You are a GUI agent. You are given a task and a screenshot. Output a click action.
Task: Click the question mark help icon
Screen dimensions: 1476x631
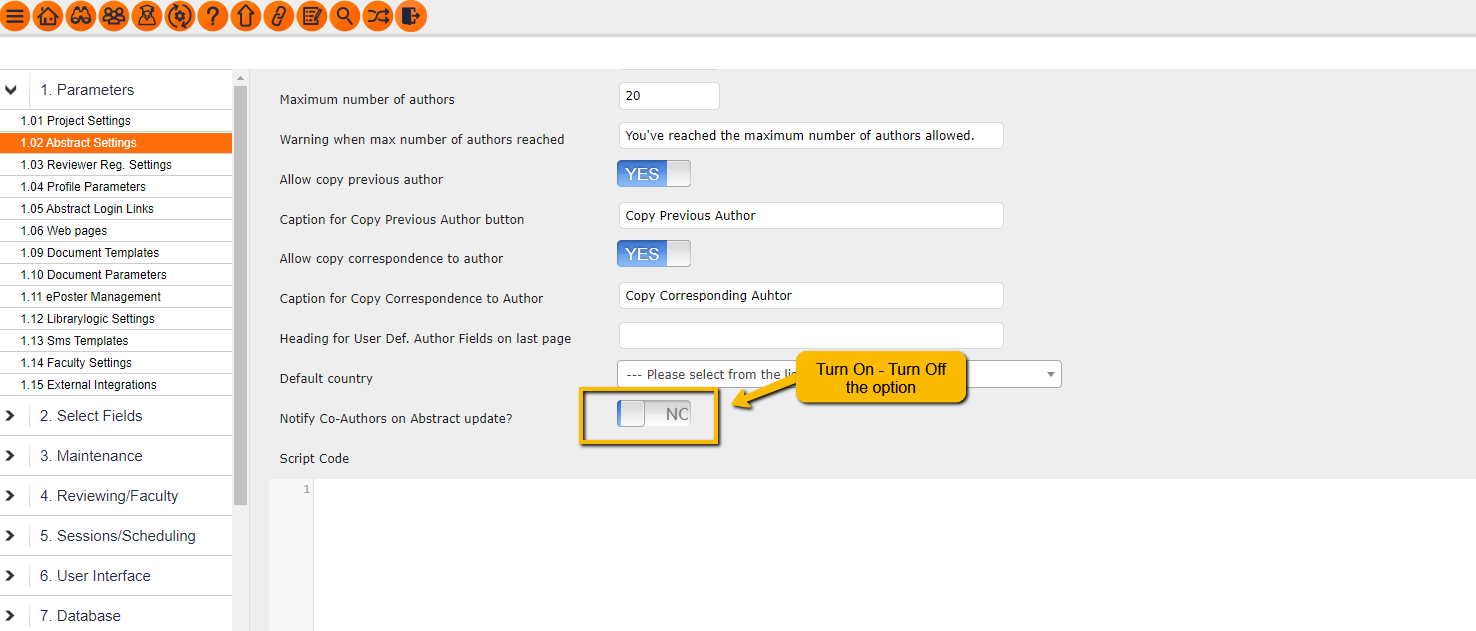tap(212, 16)
